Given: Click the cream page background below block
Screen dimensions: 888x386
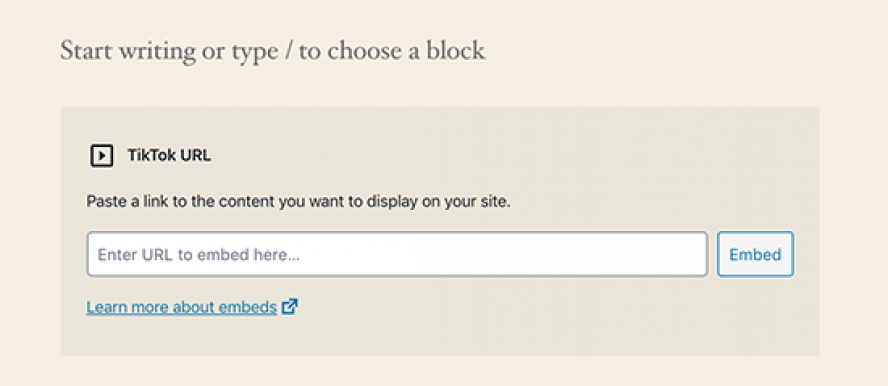Looking at the screenshot, I should pos(439,371).
